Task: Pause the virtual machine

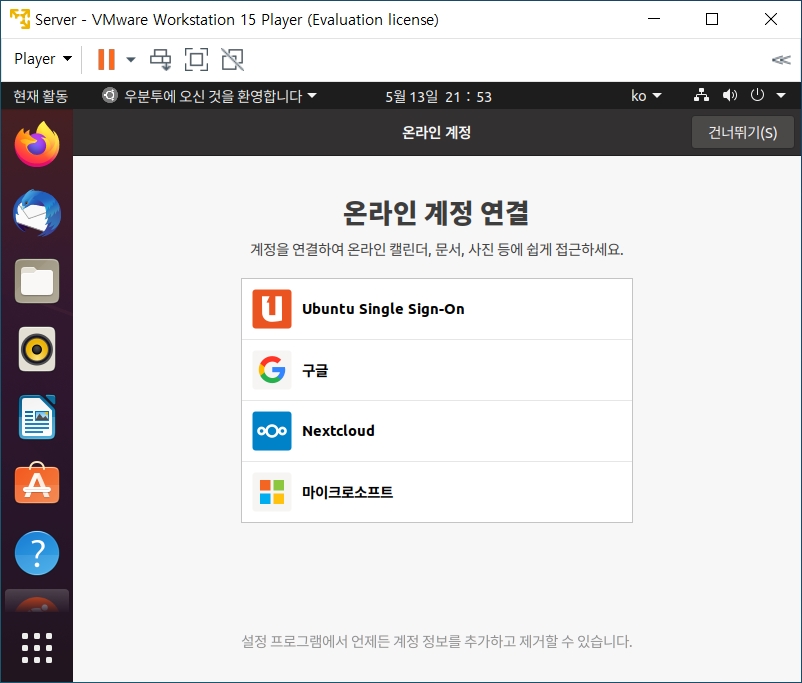Action: coord(106,59)
